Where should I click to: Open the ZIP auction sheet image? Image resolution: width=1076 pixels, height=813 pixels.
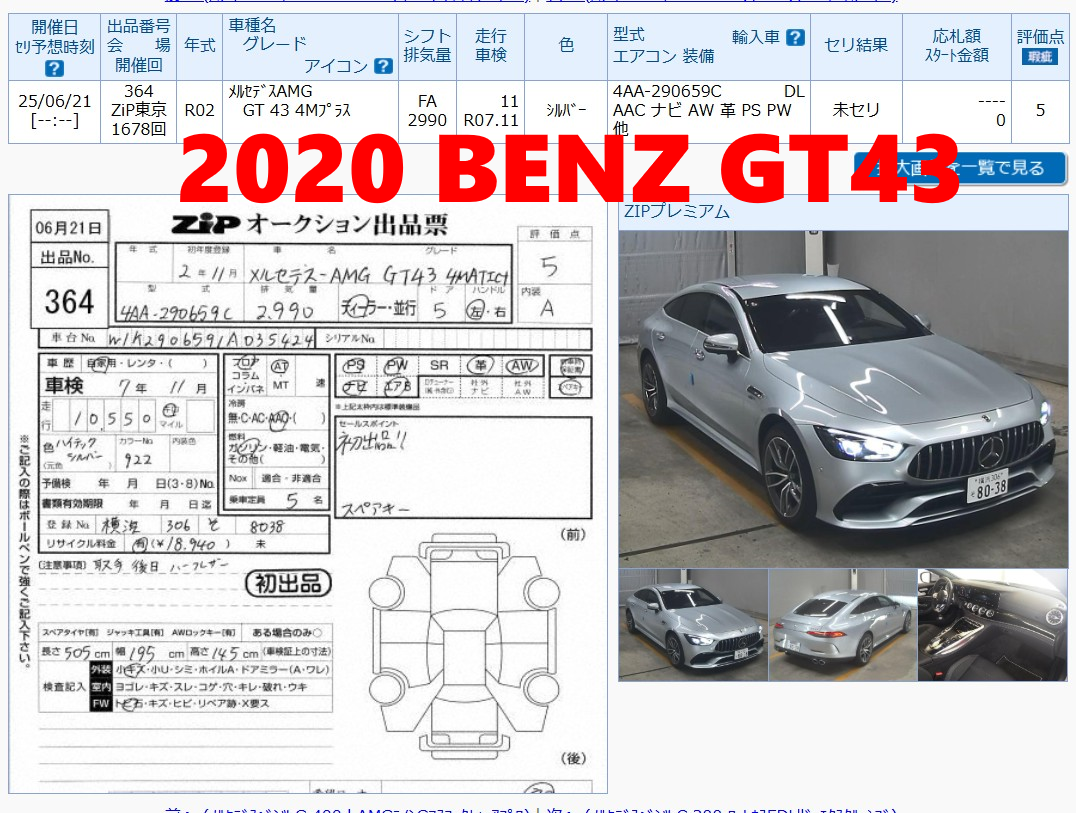(x=308, y=494)
